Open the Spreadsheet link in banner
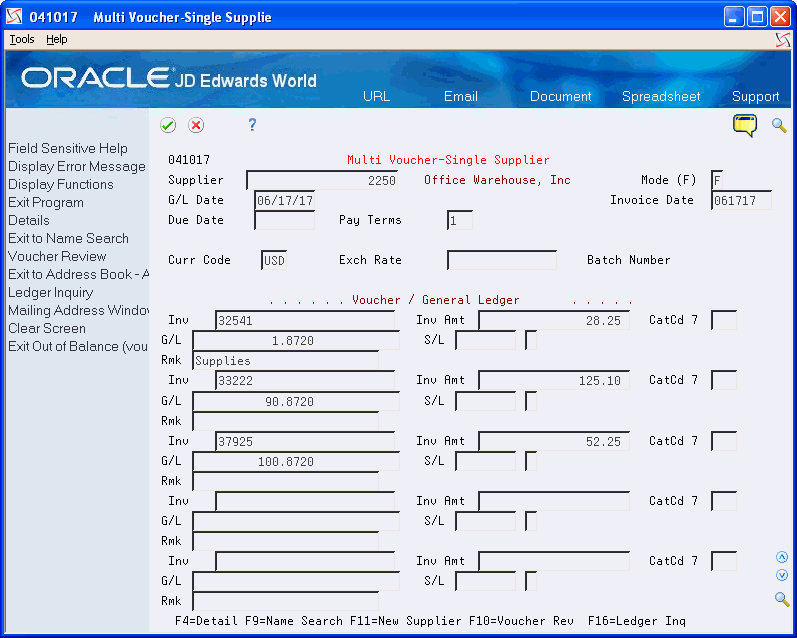Viewport: 797px width, 638px height. (x=661, y=96)
